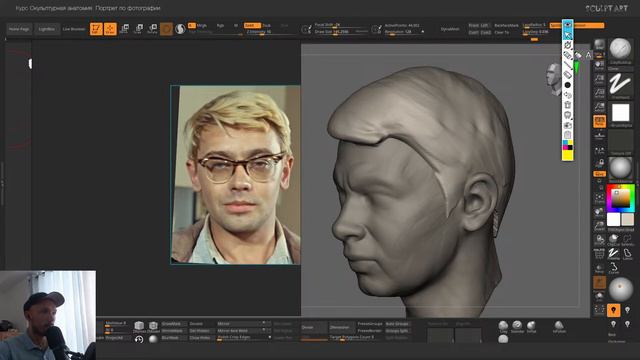Choose the line tool in annotation bar
The height and width of the screenshot is (360, 640).
point(568,65)
